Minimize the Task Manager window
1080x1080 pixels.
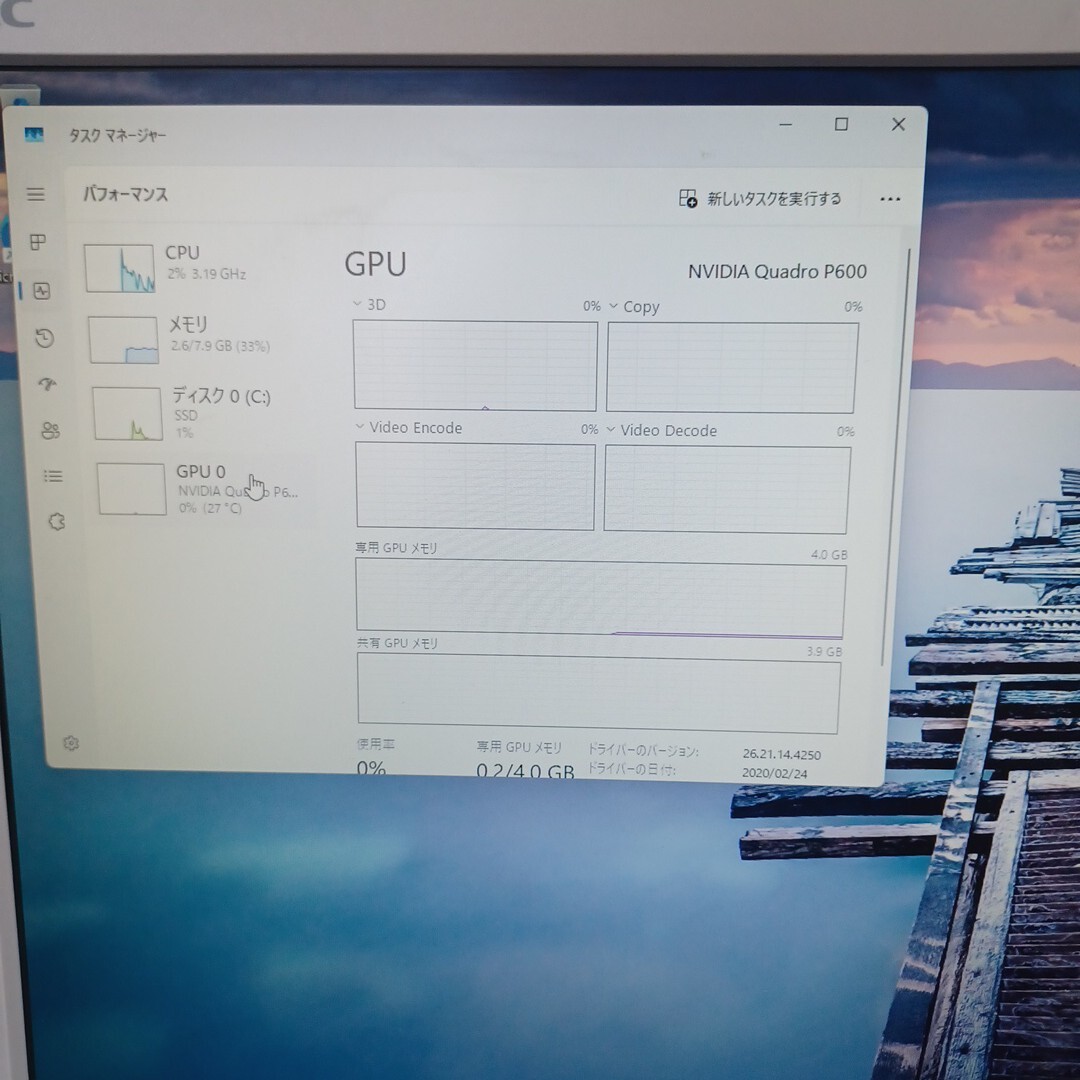(x=785, y=125)
